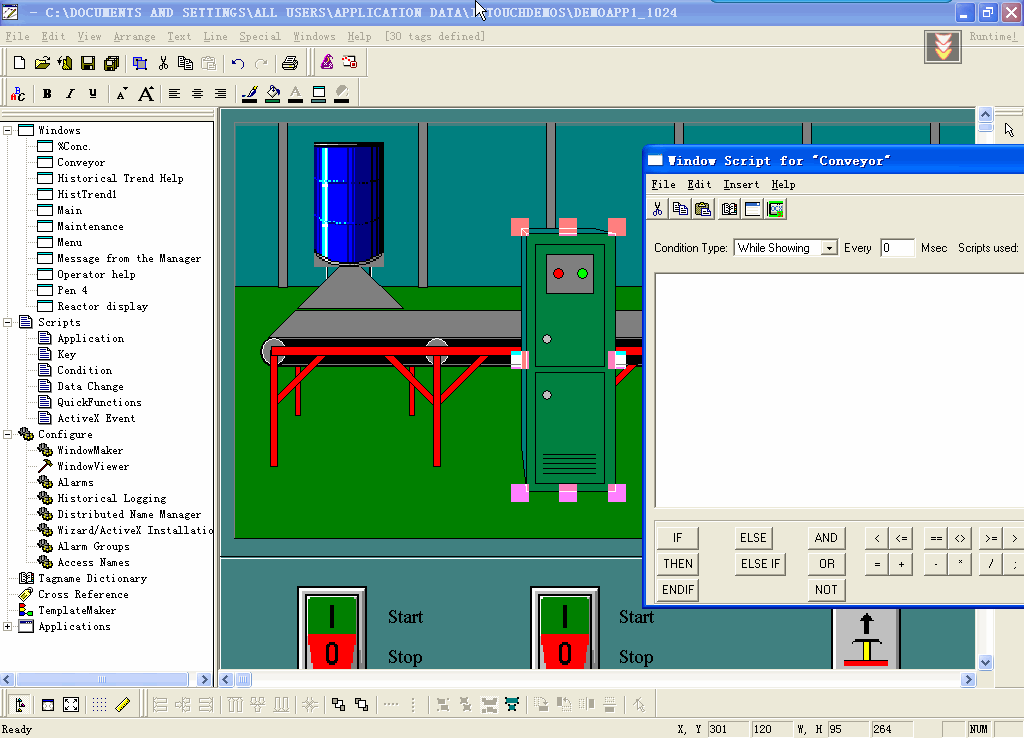Toggle Bold text formatting
Screen dimensions: 1024x738
[x=46, y=93]
